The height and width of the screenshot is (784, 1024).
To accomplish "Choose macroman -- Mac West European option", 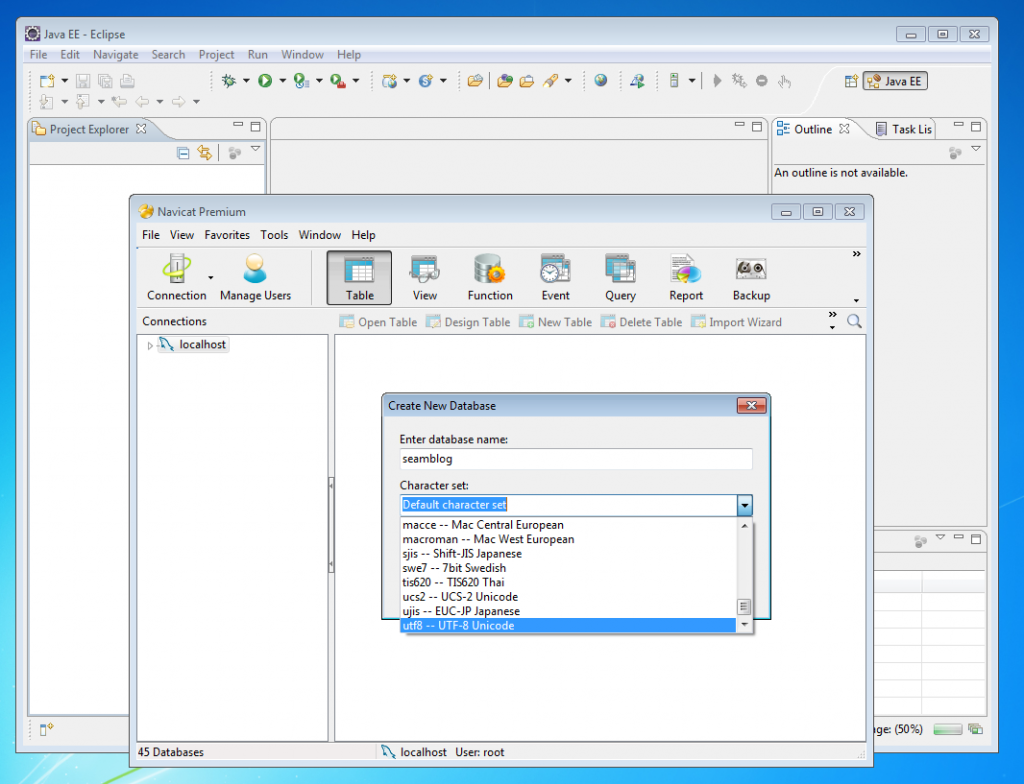I will click(568, 540).
